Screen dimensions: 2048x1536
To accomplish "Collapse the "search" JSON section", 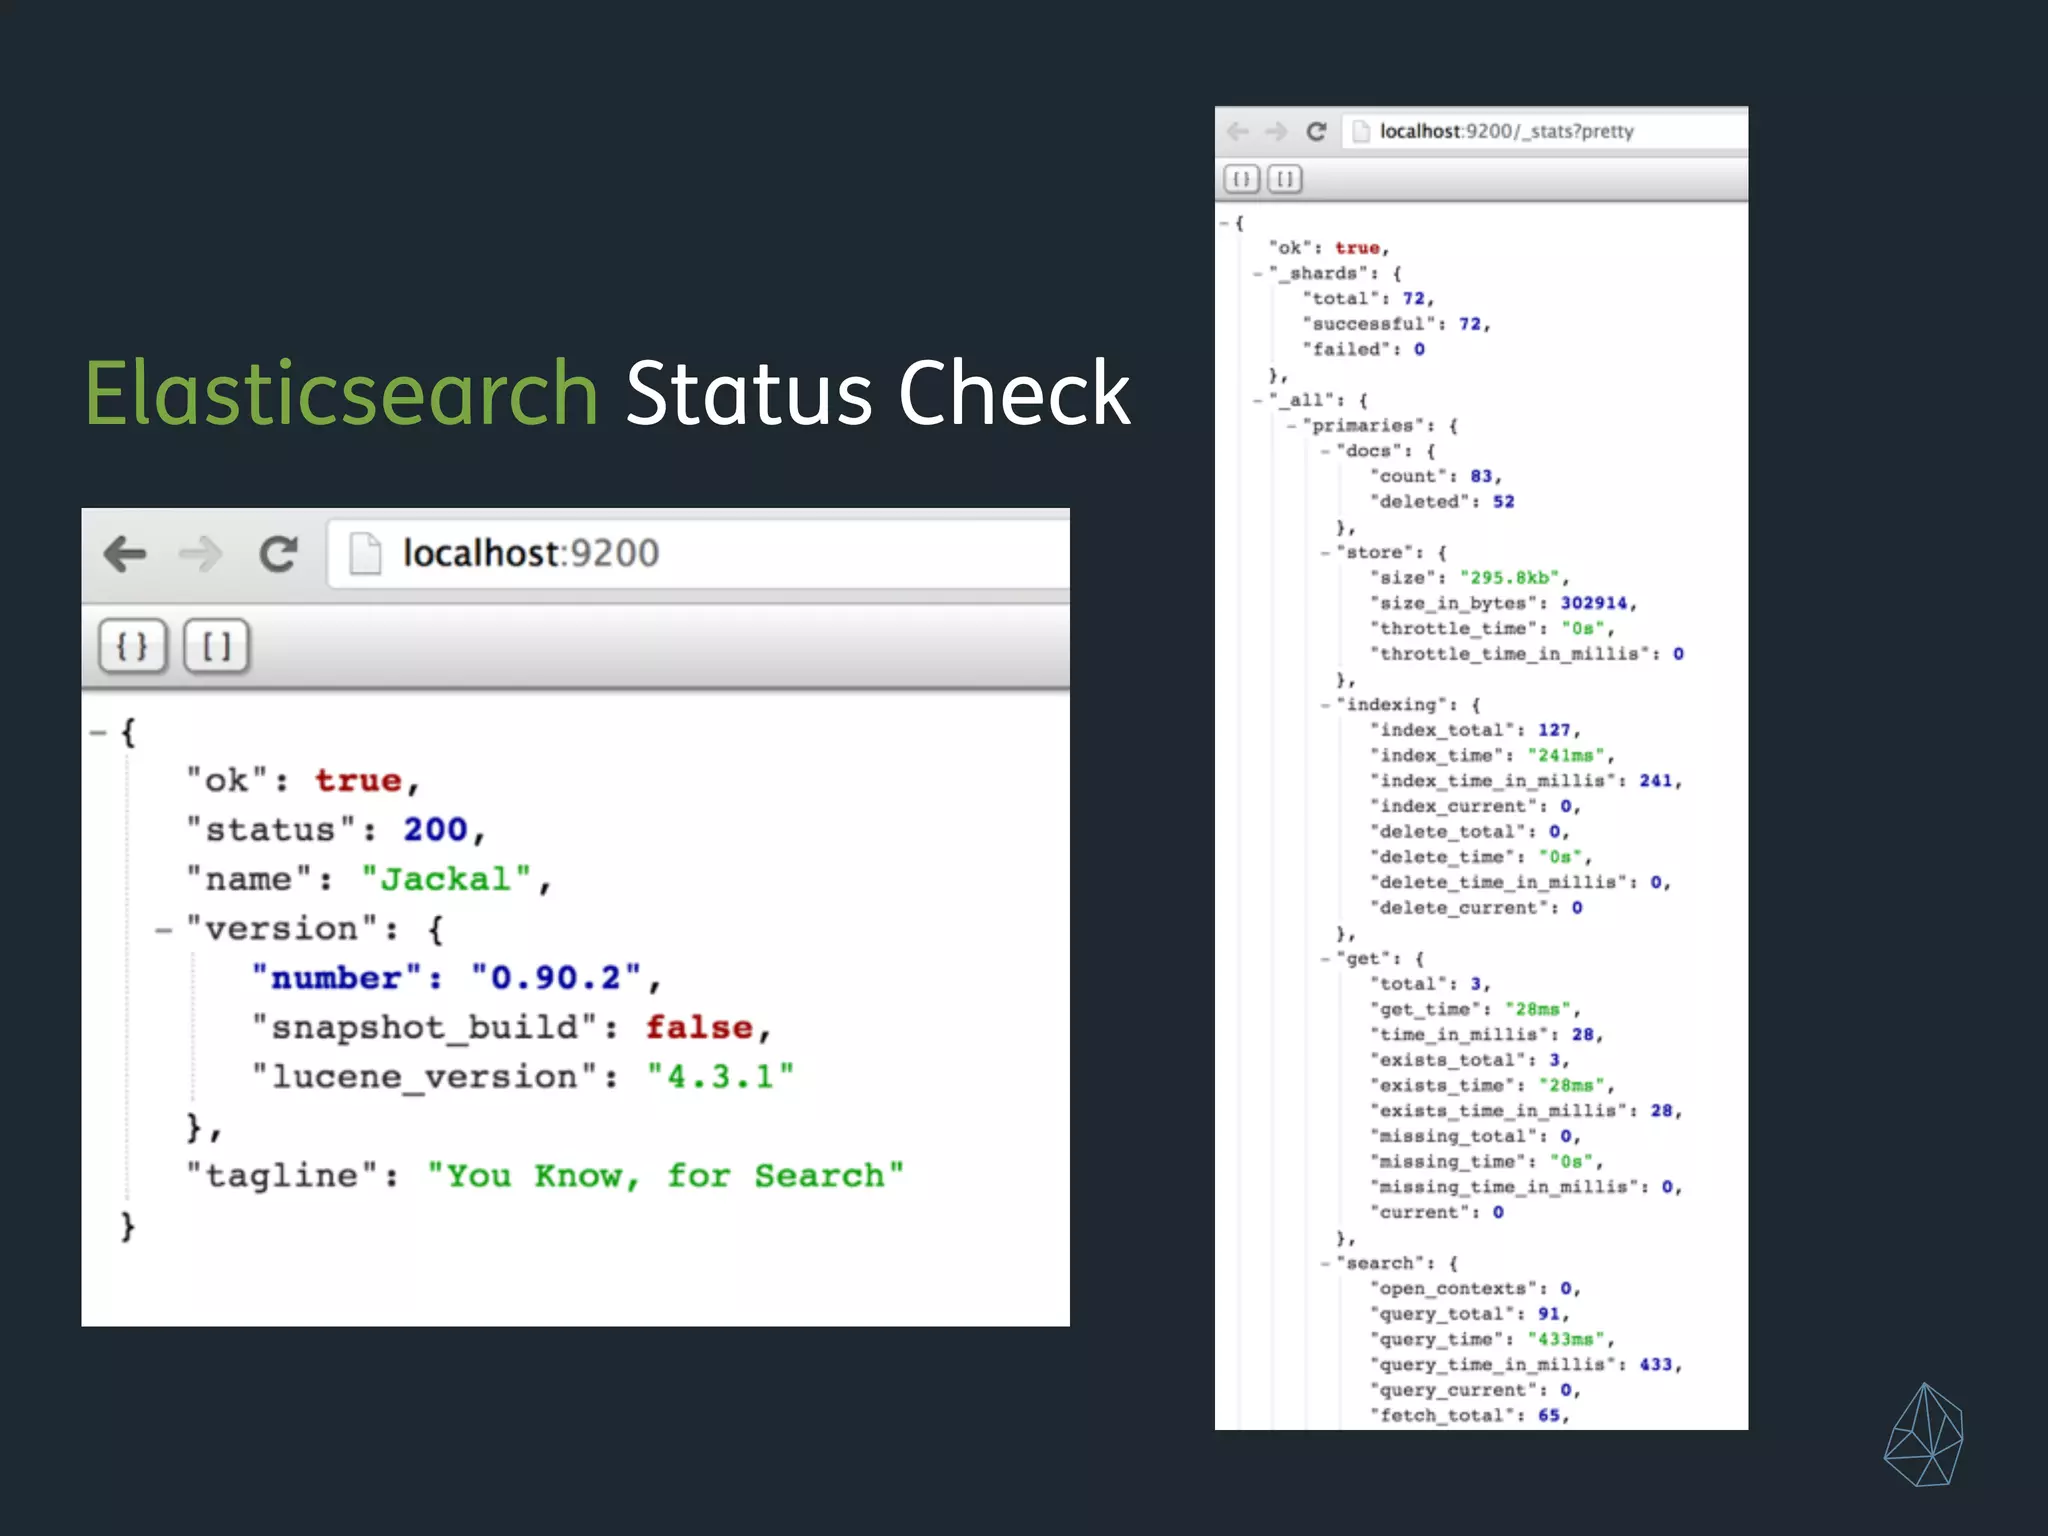I will tap(1325, 1263).
